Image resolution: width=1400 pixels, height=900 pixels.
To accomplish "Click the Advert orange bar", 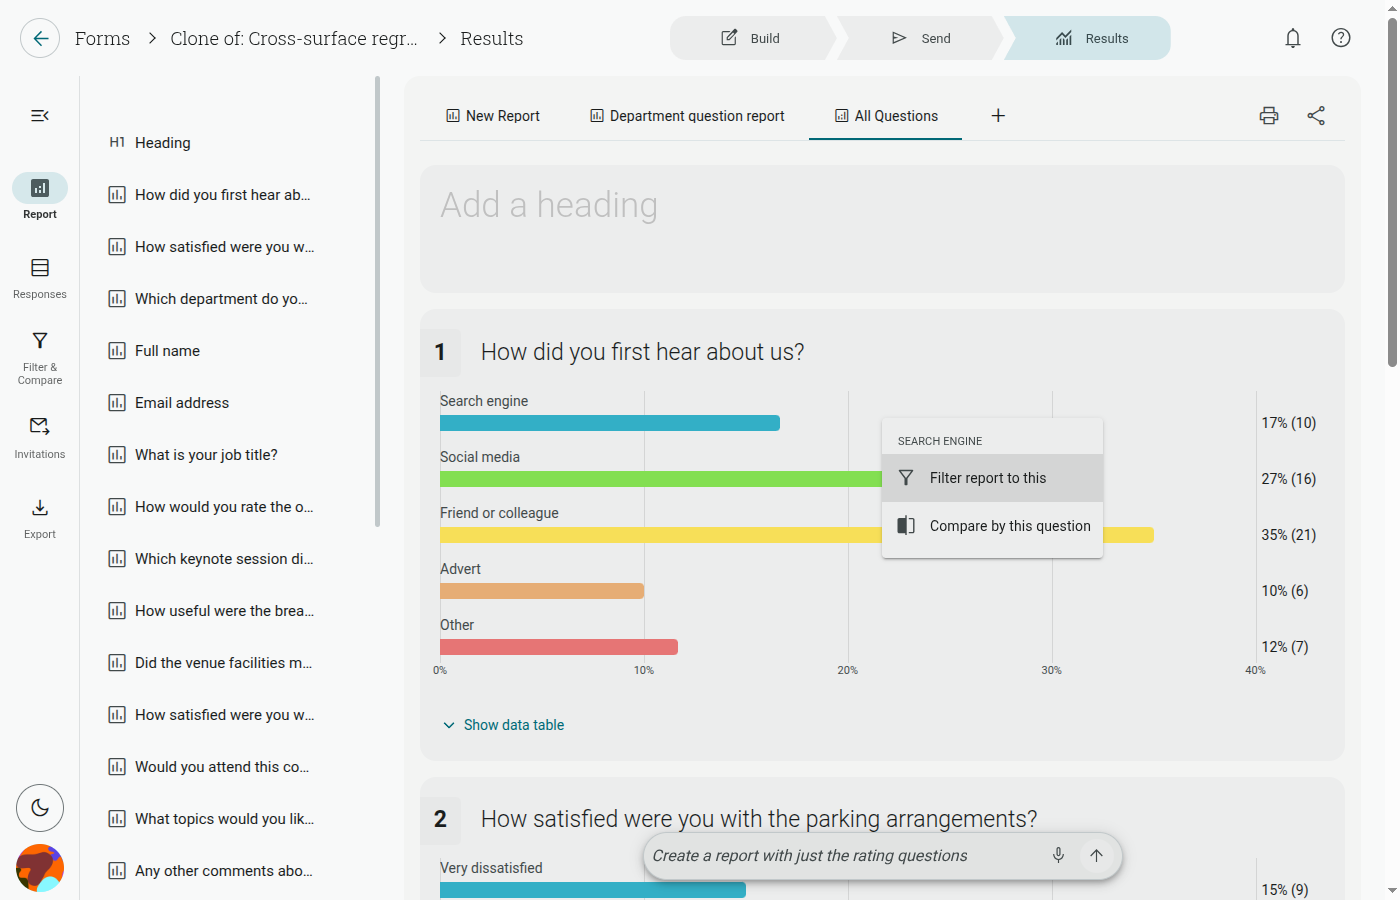I will click(542, 591).
